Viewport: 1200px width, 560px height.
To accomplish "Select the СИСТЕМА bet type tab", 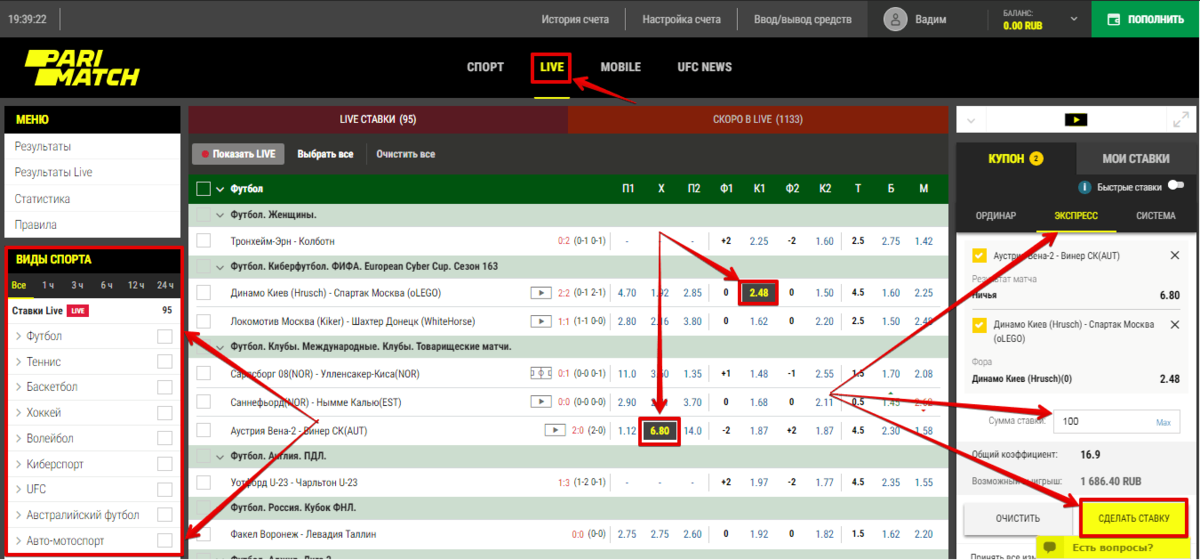I will click(x=1156, y=216).
